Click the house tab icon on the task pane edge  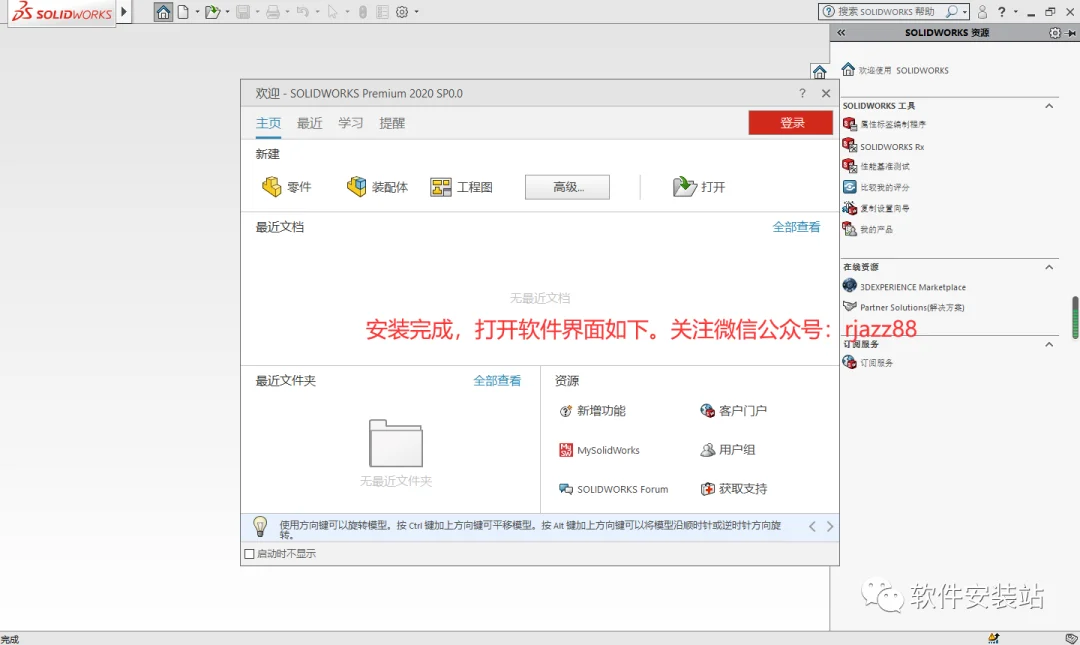(x=820, y=72)
